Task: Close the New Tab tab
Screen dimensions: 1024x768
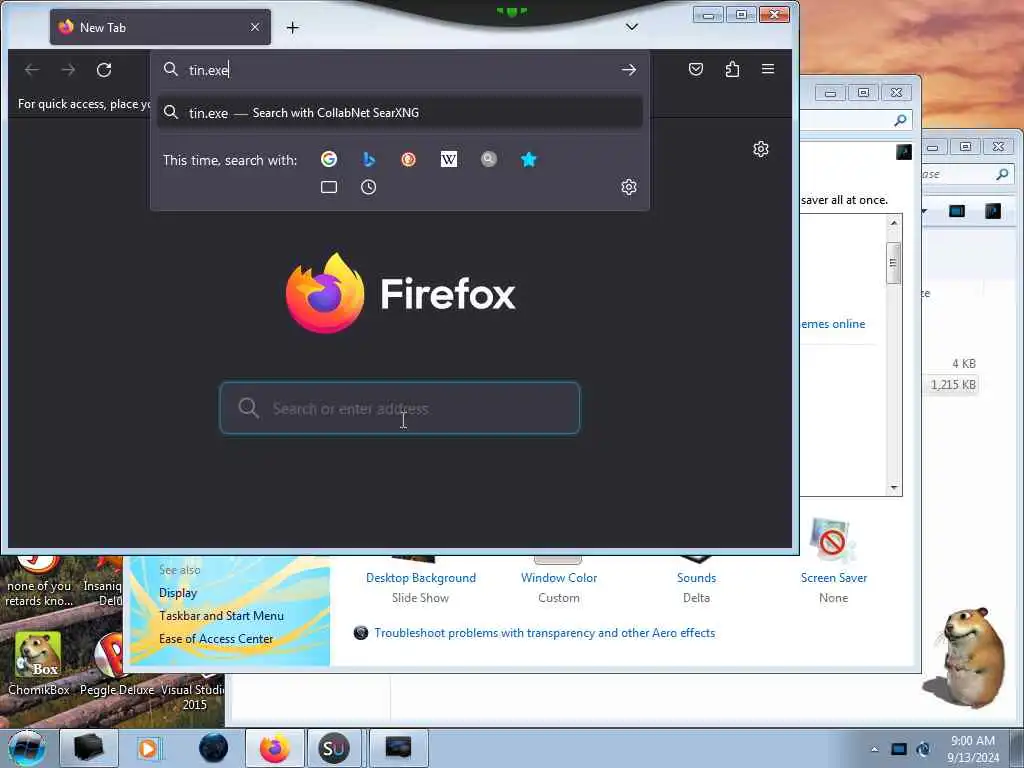Action: [255, 27]
